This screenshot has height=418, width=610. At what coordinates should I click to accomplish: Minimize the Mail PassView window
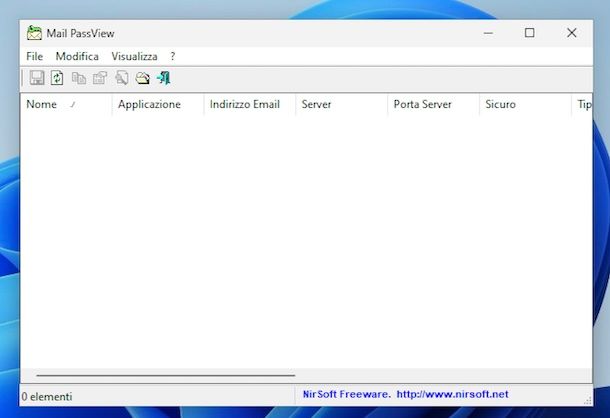[488, 33]
